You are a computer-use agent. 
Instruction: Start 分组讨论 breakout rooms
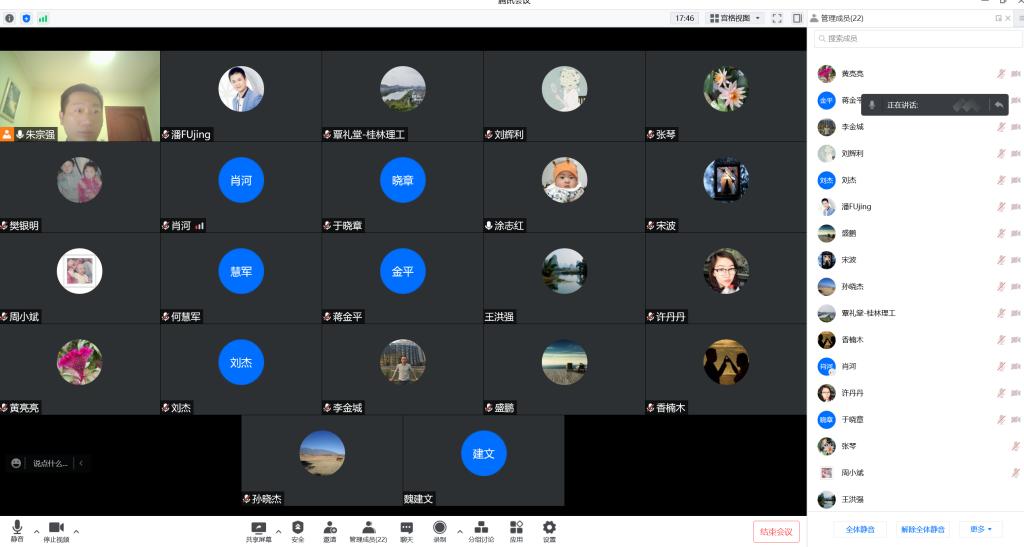[x=481, y=530]
